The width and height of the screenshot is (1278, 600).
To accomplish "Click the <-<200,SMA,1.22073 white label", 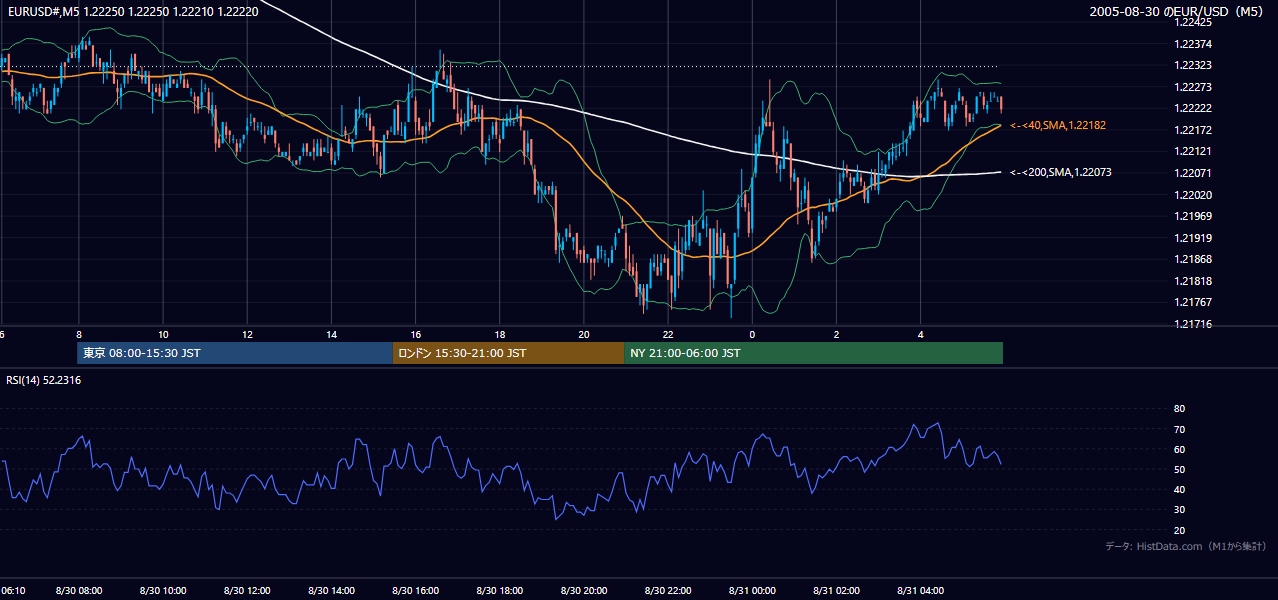I will 1060,172.
